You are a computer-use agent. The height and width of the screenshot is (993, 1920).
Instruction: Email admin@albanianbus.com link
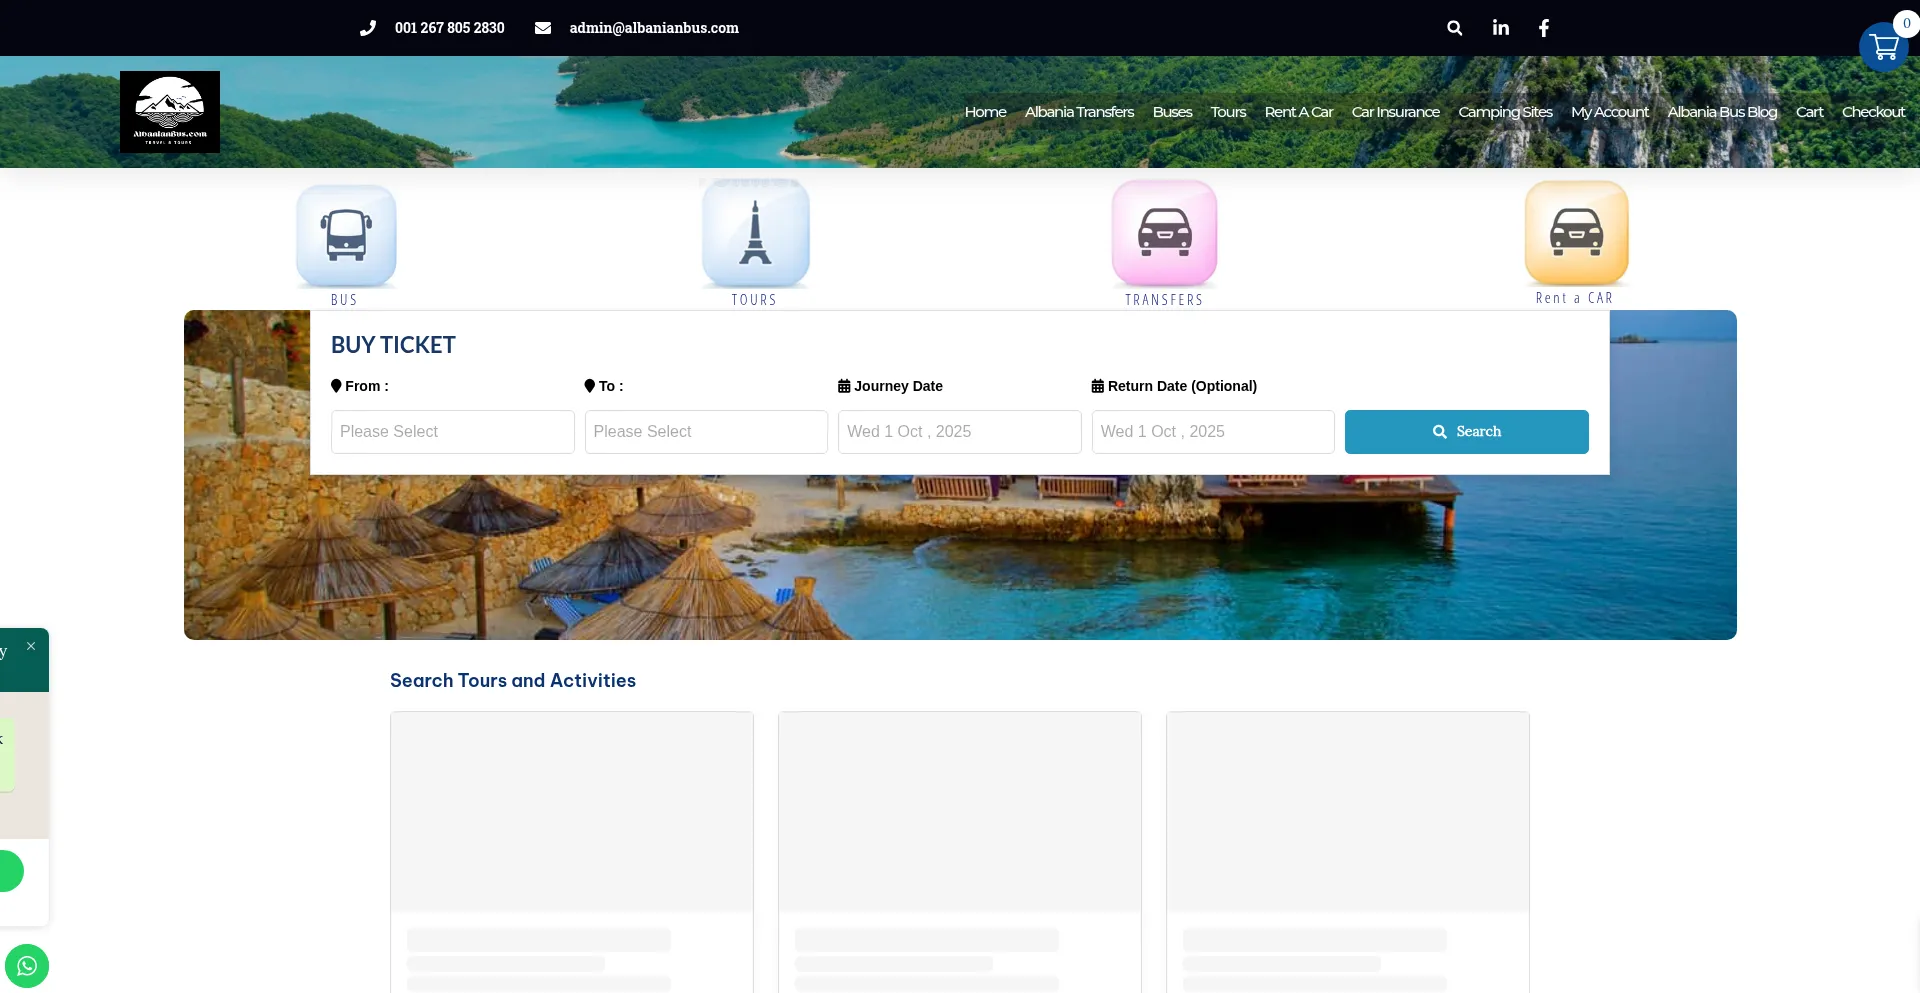[x=654, y=28]
